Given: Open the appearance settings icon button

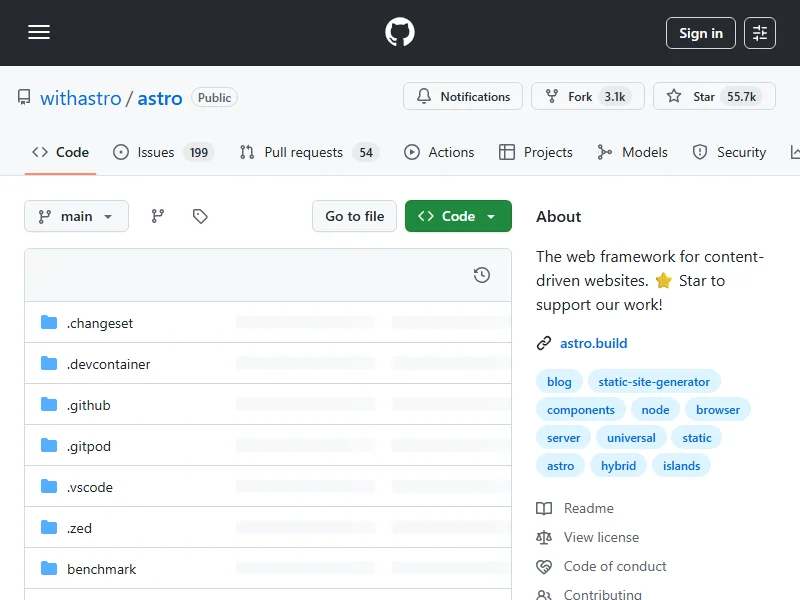Looking at the screenshot, I should pos(760,33).
